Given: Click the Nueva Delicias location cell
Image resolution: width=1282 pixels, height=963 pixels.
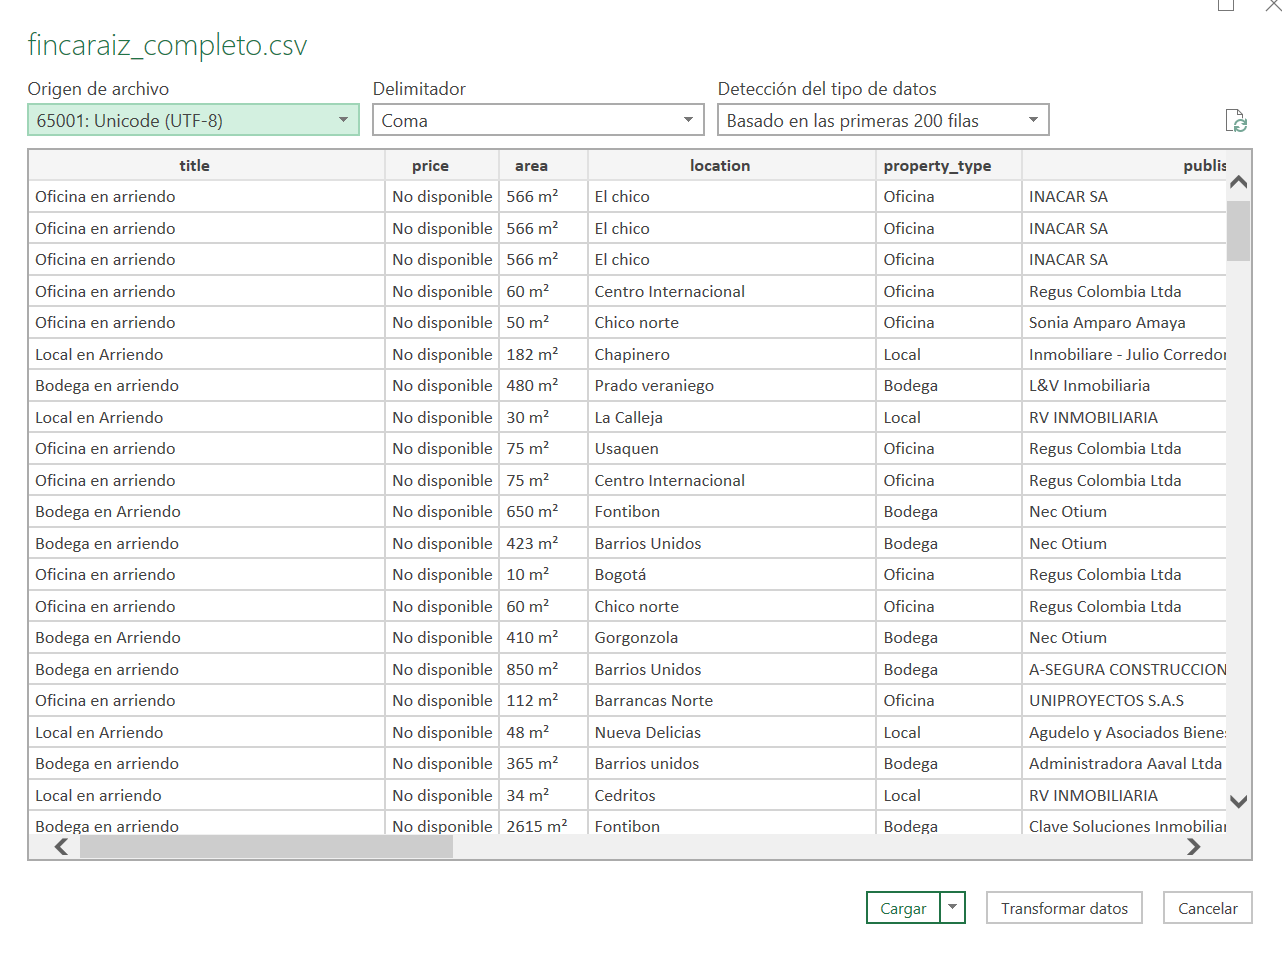Looking at the screenshot, I should tap(731, 732).
